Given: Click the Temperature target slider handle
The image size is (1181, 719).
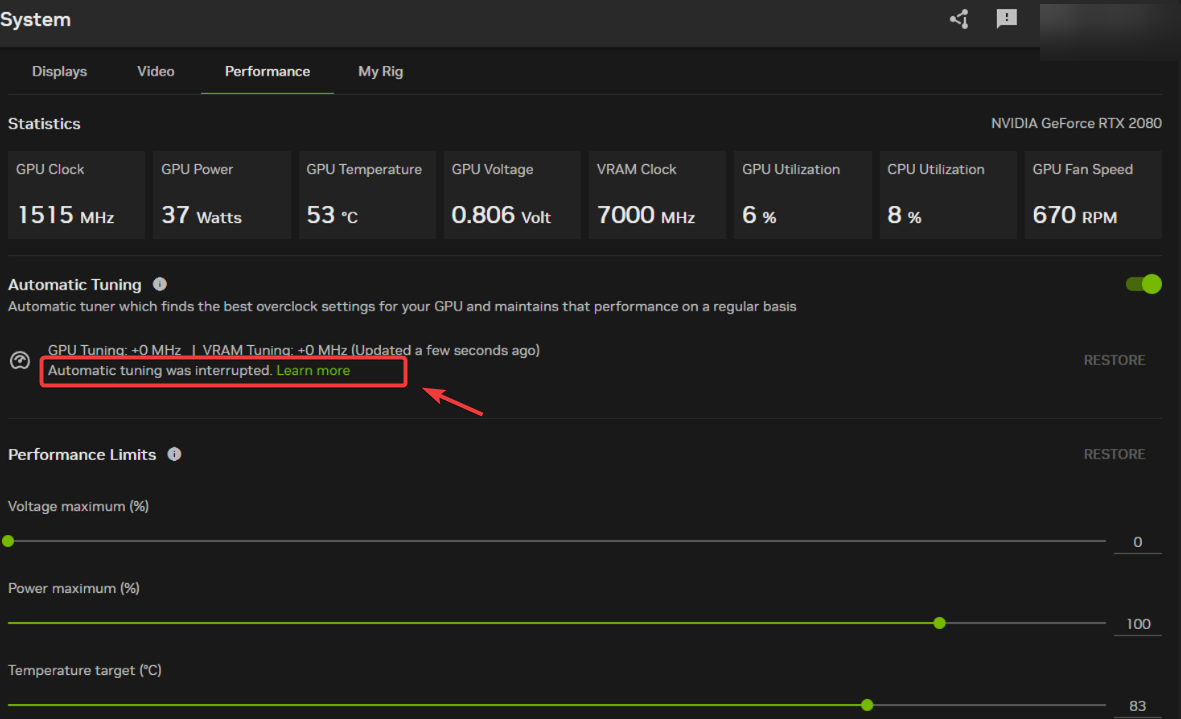Looking at the screenshot, I should click(x=867, y=705).
